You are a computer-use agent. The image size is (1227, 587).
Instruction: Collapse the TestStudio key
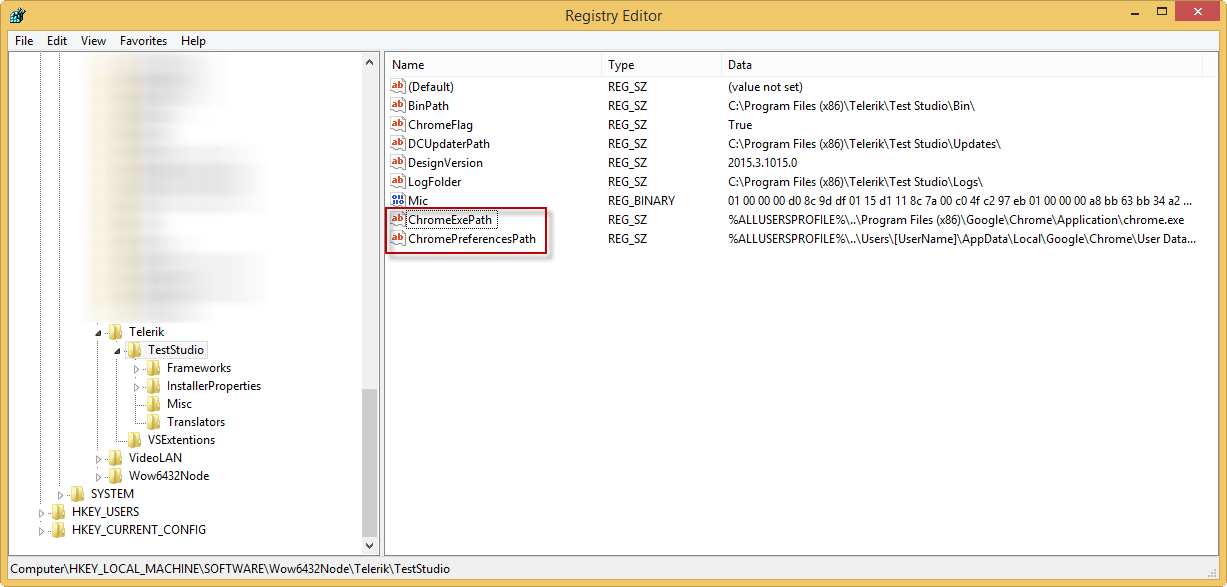click(118, 350)
